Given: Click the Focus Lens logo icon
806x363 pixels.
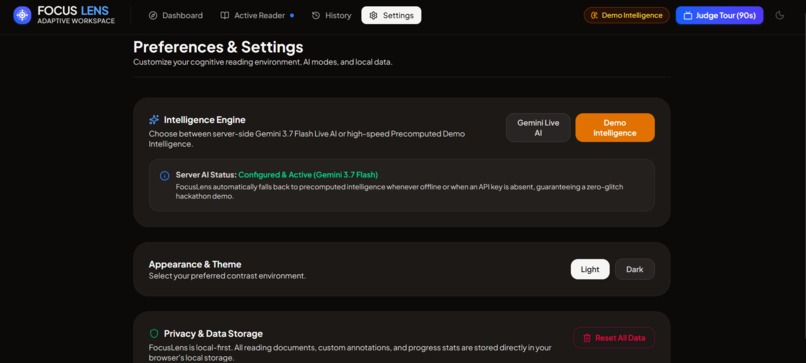Looking at the screenshot, I should pyautogui.click(x=22, y=15).
